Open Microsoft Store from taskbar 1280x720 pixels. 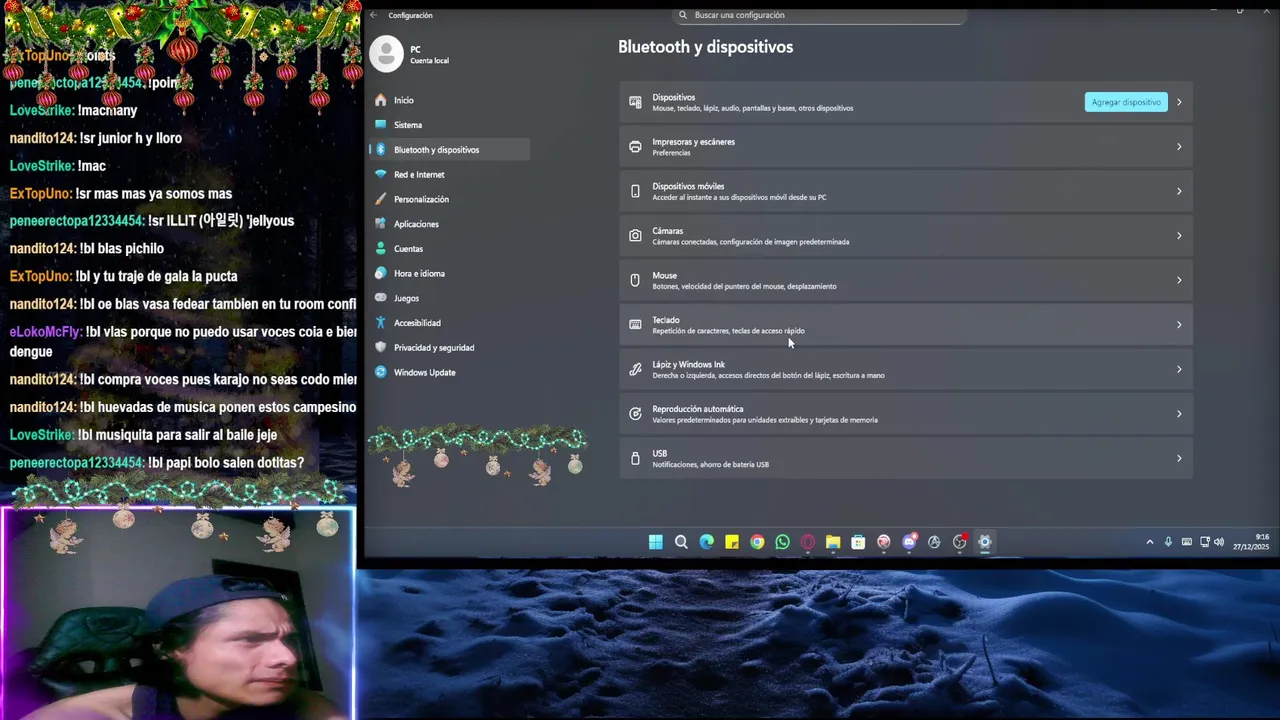pyautogui.click(x=858, y=542)
